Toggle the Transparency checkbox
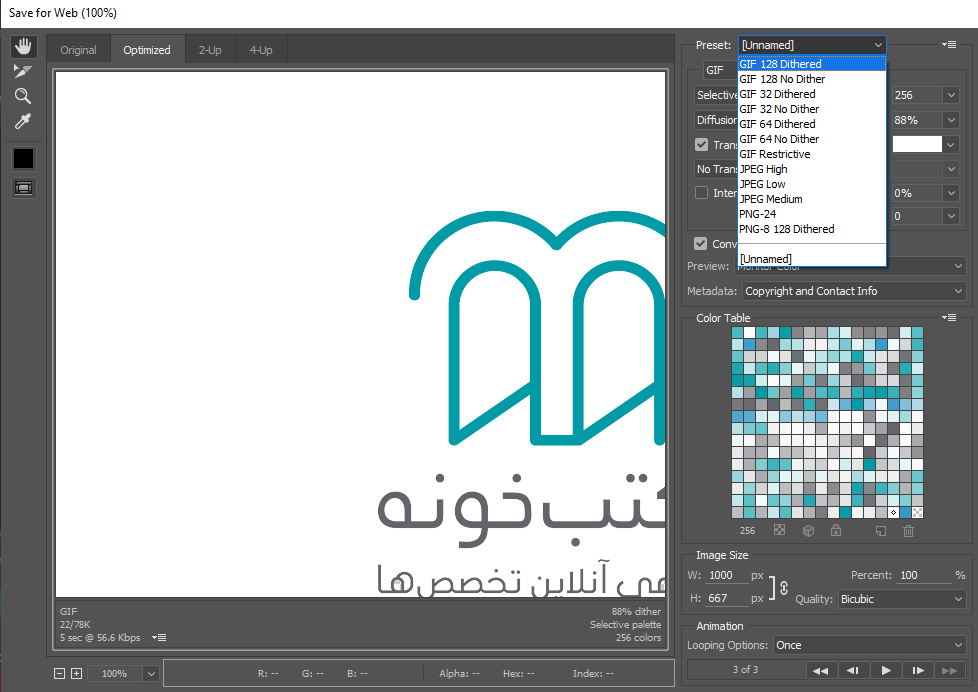The height and width of the screenshot is (692, 978). coord(702,145)
